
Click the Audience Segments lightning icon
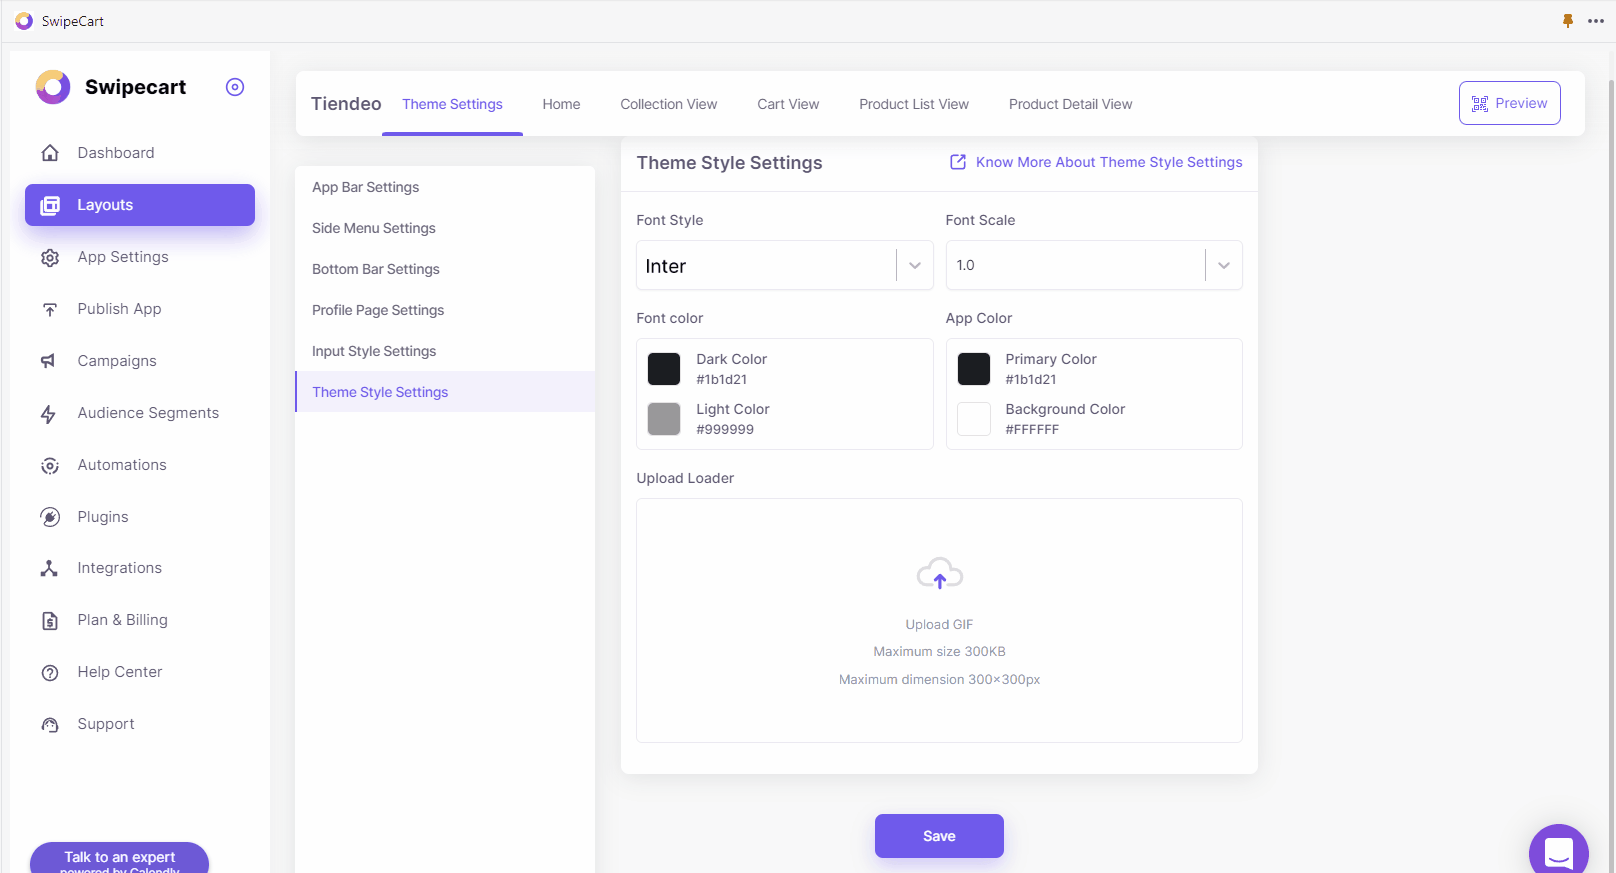48,413
